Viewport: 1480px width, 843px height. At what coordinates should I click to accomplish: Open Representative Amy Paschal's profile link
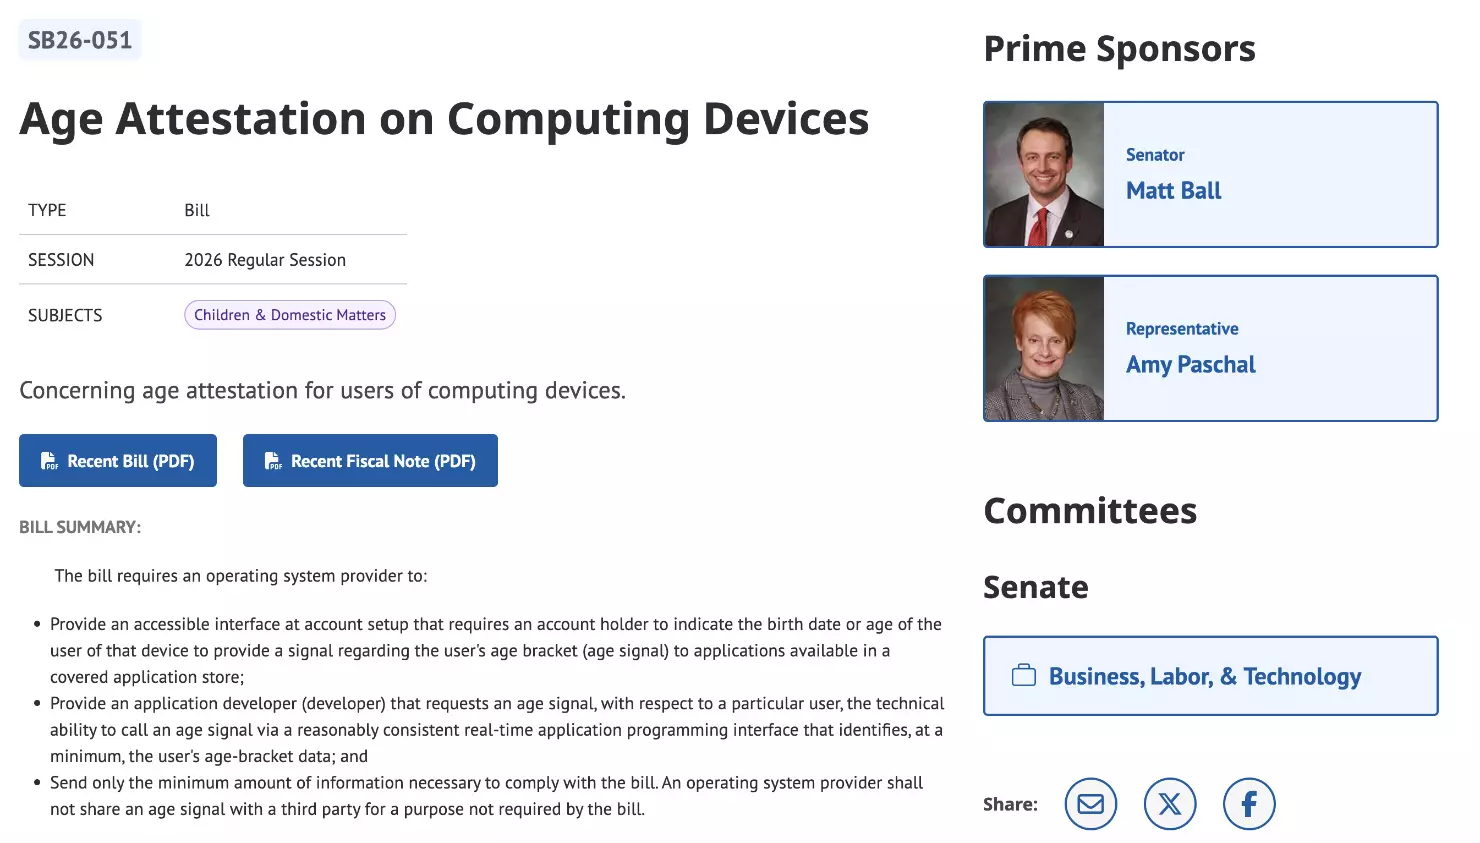click(x=1190, y=365)
